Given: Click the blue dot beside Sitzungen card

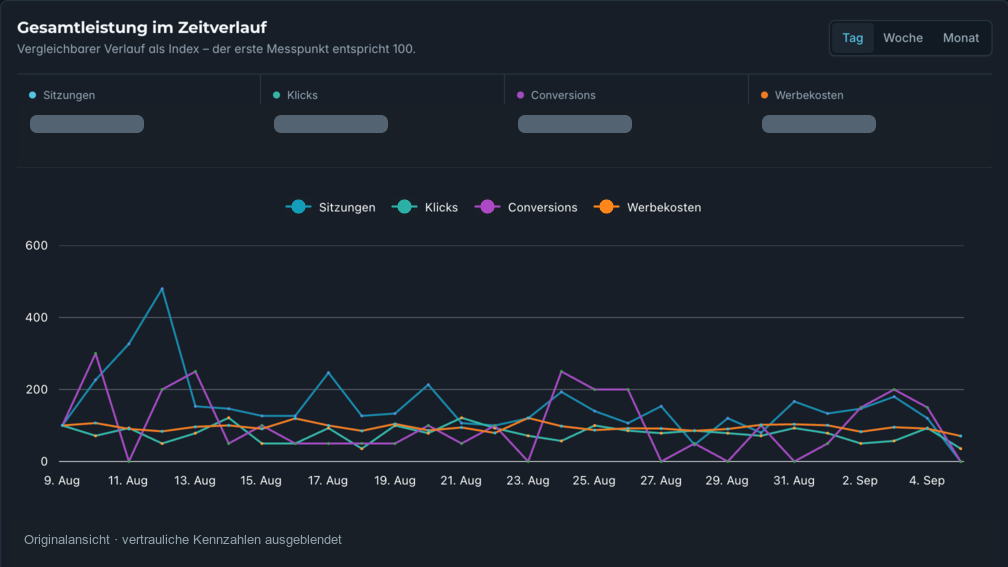Looking at the screenshot, I should click(x=32, y=95).
